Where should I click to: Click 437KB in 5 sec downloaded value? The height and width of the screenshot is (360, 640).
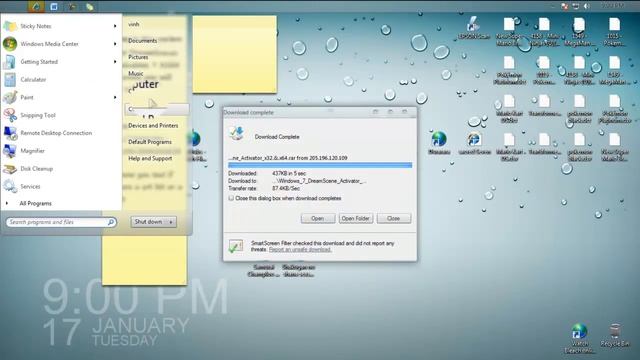click(289, 173)
